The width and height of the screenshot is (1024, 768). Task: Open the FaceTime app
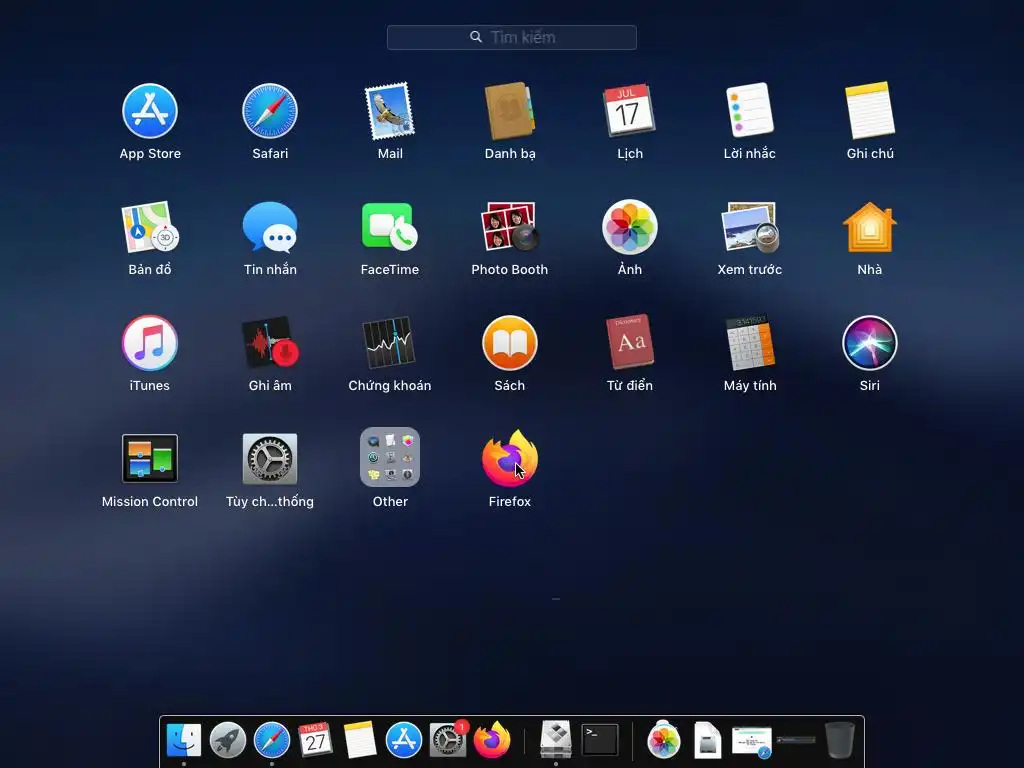[x=390, y=227]
